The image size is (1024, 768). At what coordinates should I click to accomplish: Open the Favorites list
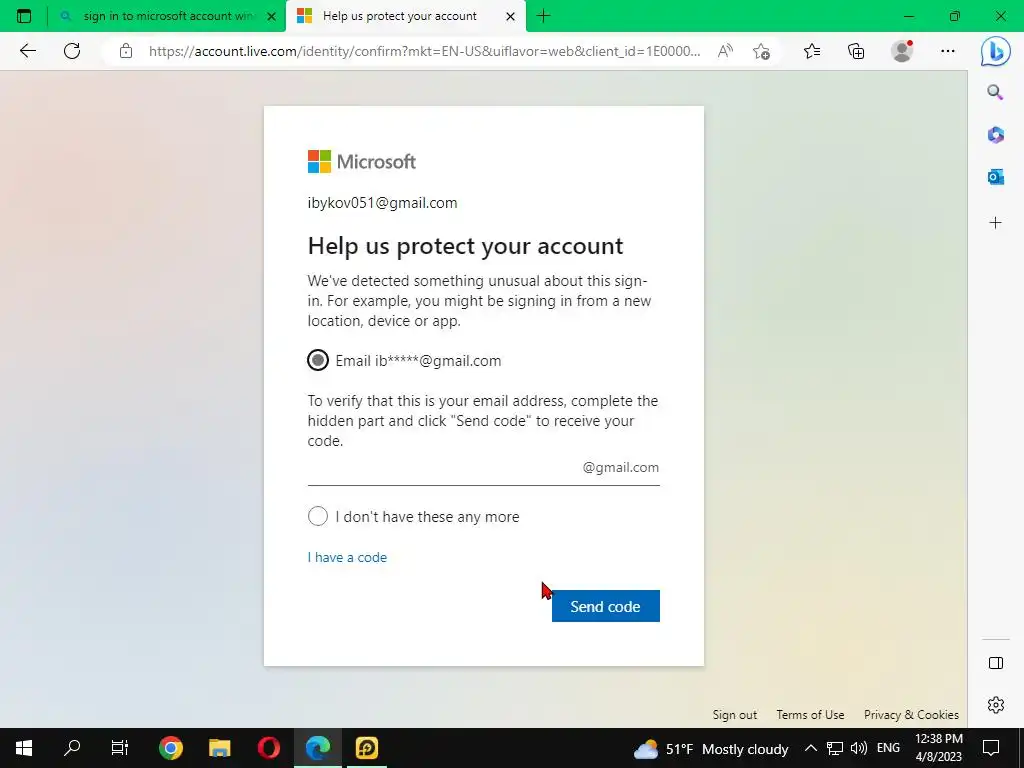(x=812, y=51)
